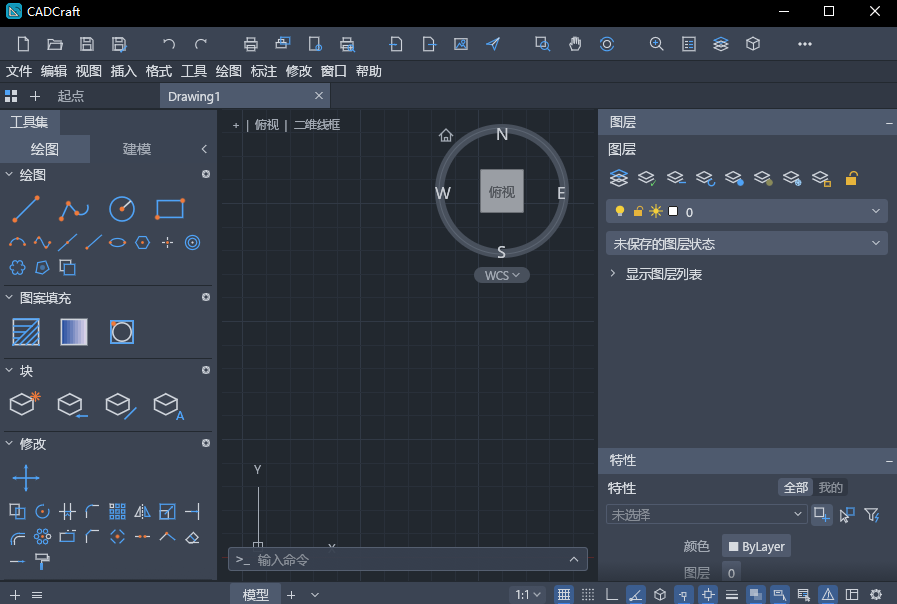Click the 我的 properties filter button
This screenshot has width=897, height=604.
point(830,487)
